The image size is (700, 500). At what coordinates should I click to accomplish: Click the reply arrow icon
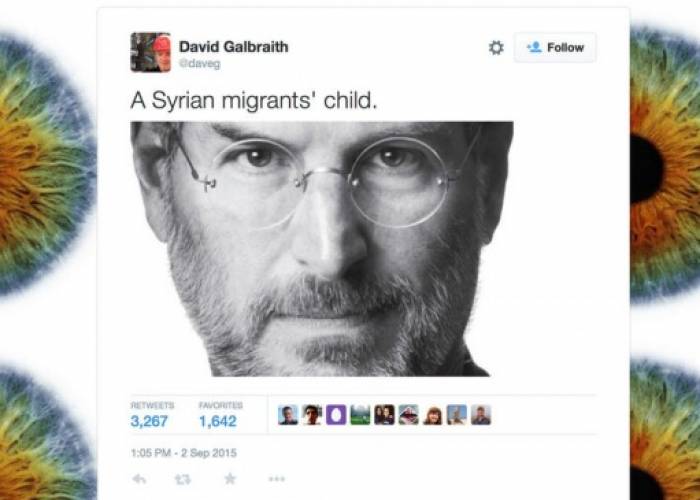coord(139,479)
